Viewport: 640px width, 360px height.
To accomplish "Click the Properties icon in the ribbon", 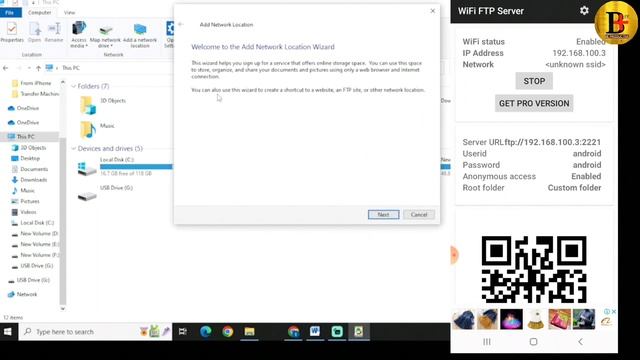I will click(12, 32).
